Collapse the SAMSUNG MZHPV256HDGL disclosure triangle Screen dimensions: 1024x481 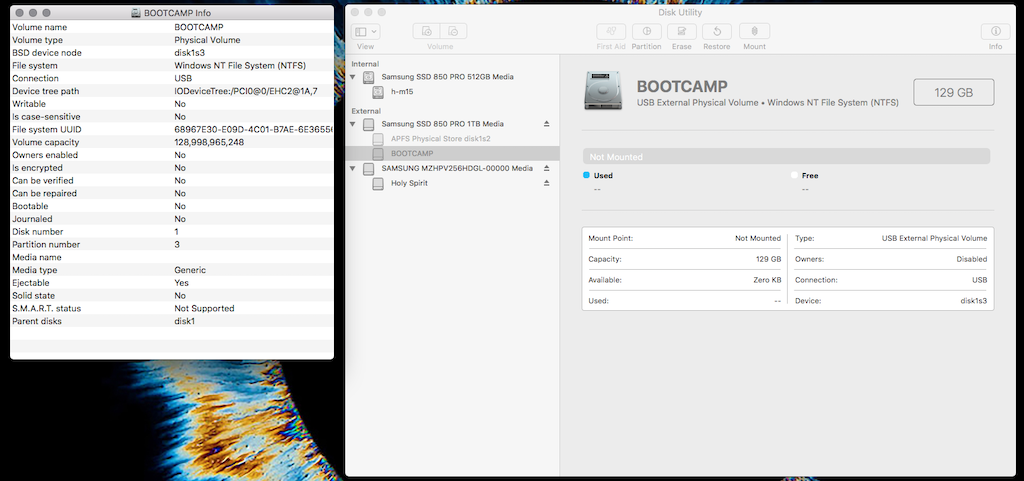point(353,168)
